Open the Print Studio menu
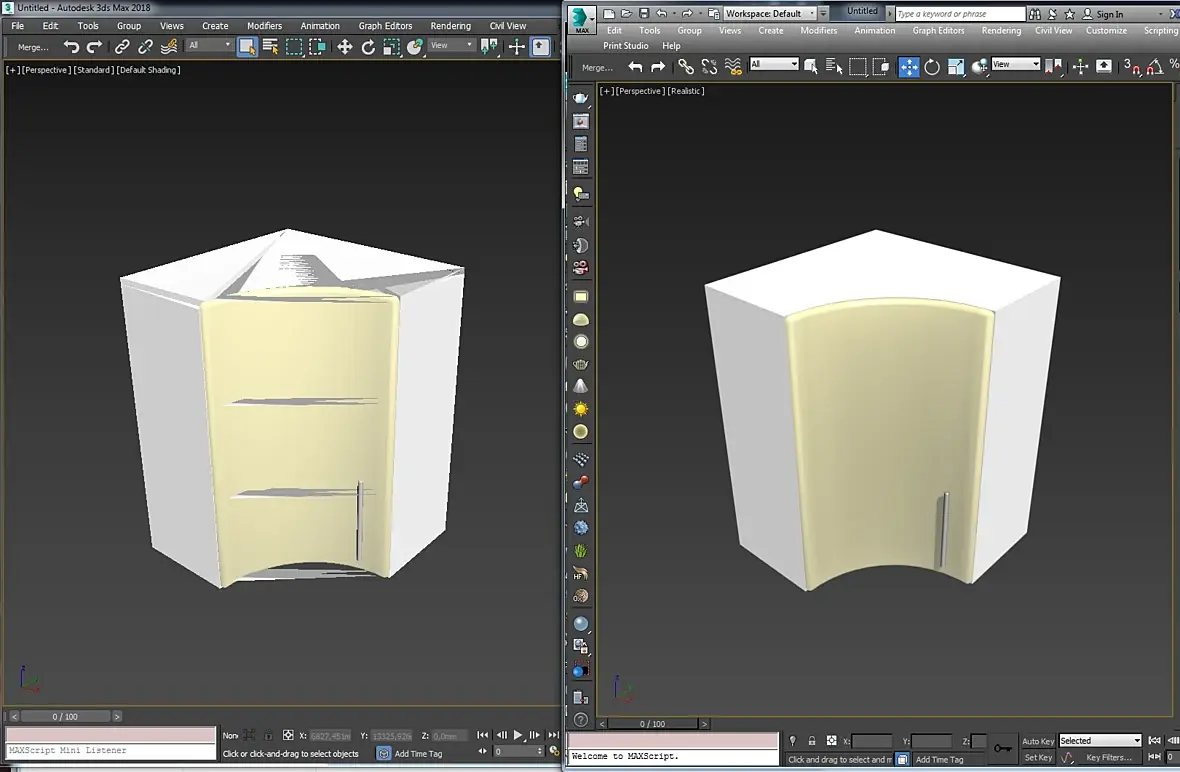The height and width of the screenshot is (772, 1180). pos(625,46)
